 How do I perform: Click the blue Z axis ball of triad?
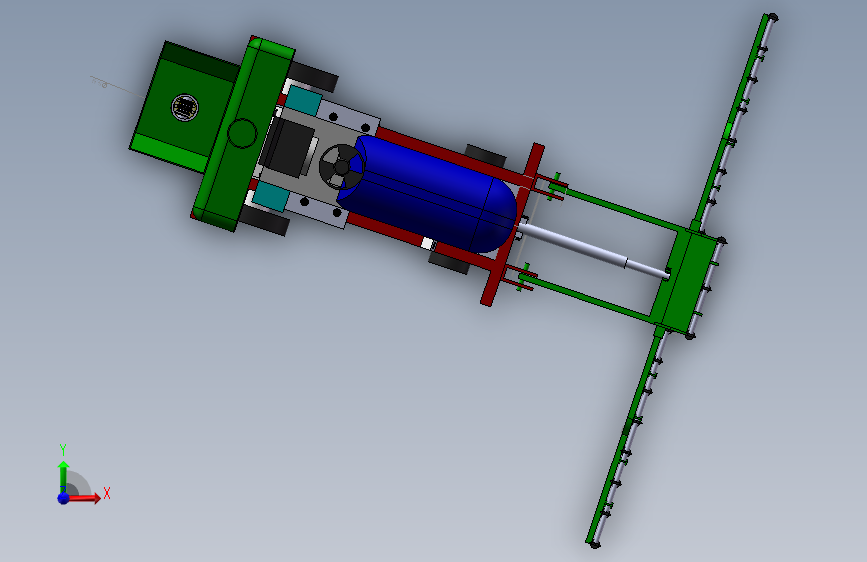tap(64, 498)
